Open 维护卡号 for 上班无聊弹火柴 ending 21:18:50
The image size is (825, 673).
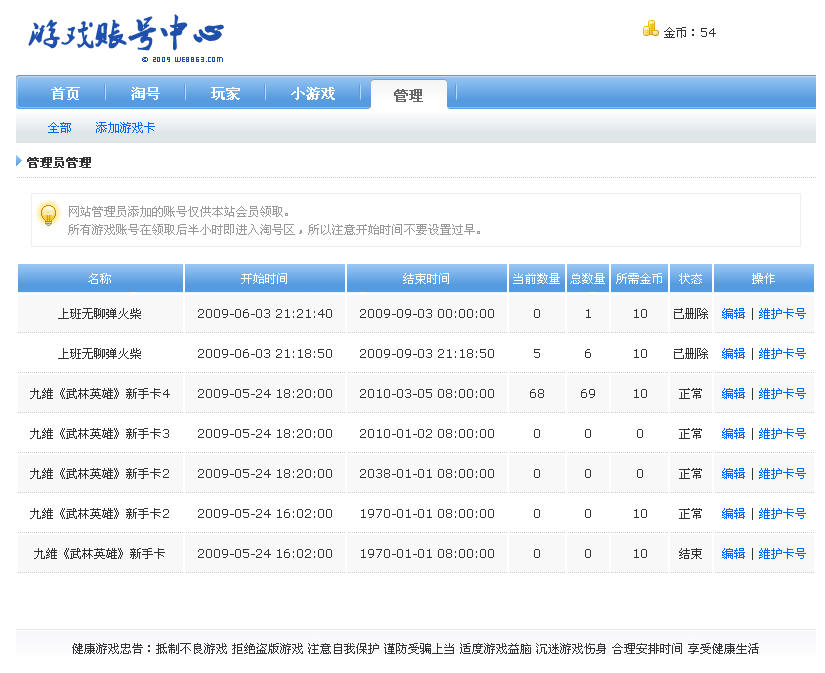(x=782, y=354)
